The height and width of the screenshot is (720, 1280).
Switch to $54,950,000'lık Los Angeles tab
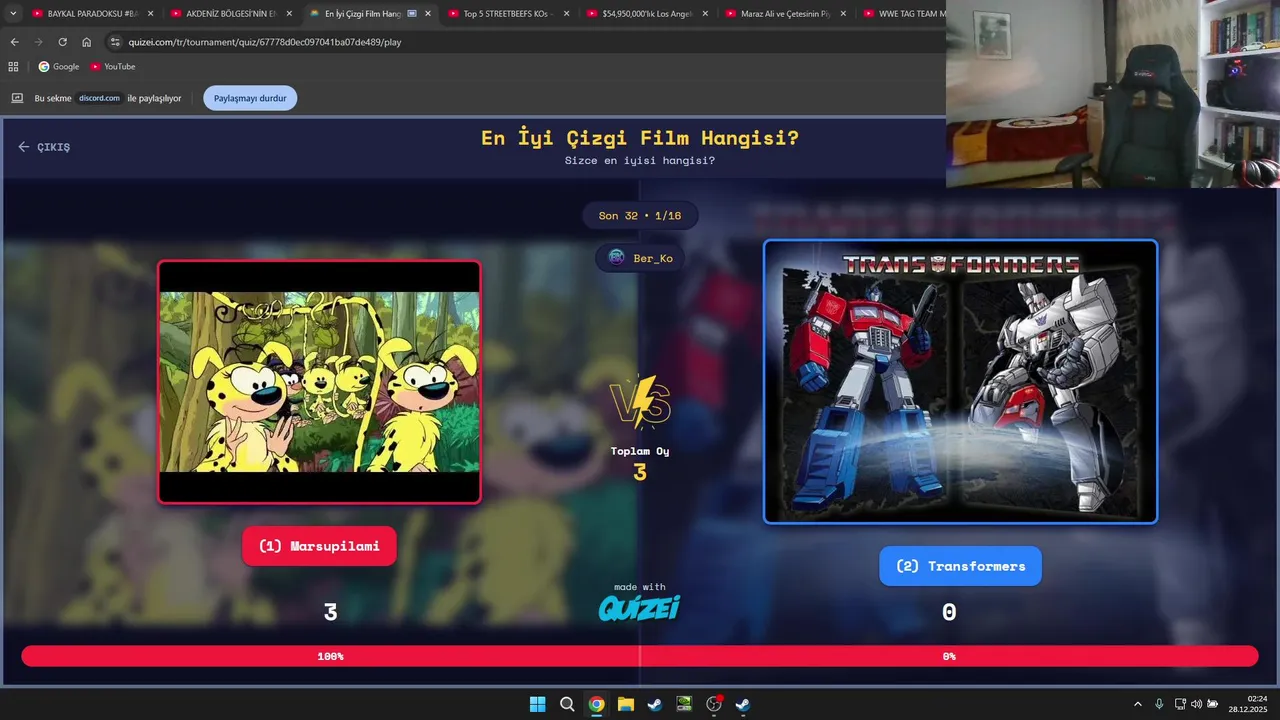point(644,14)
